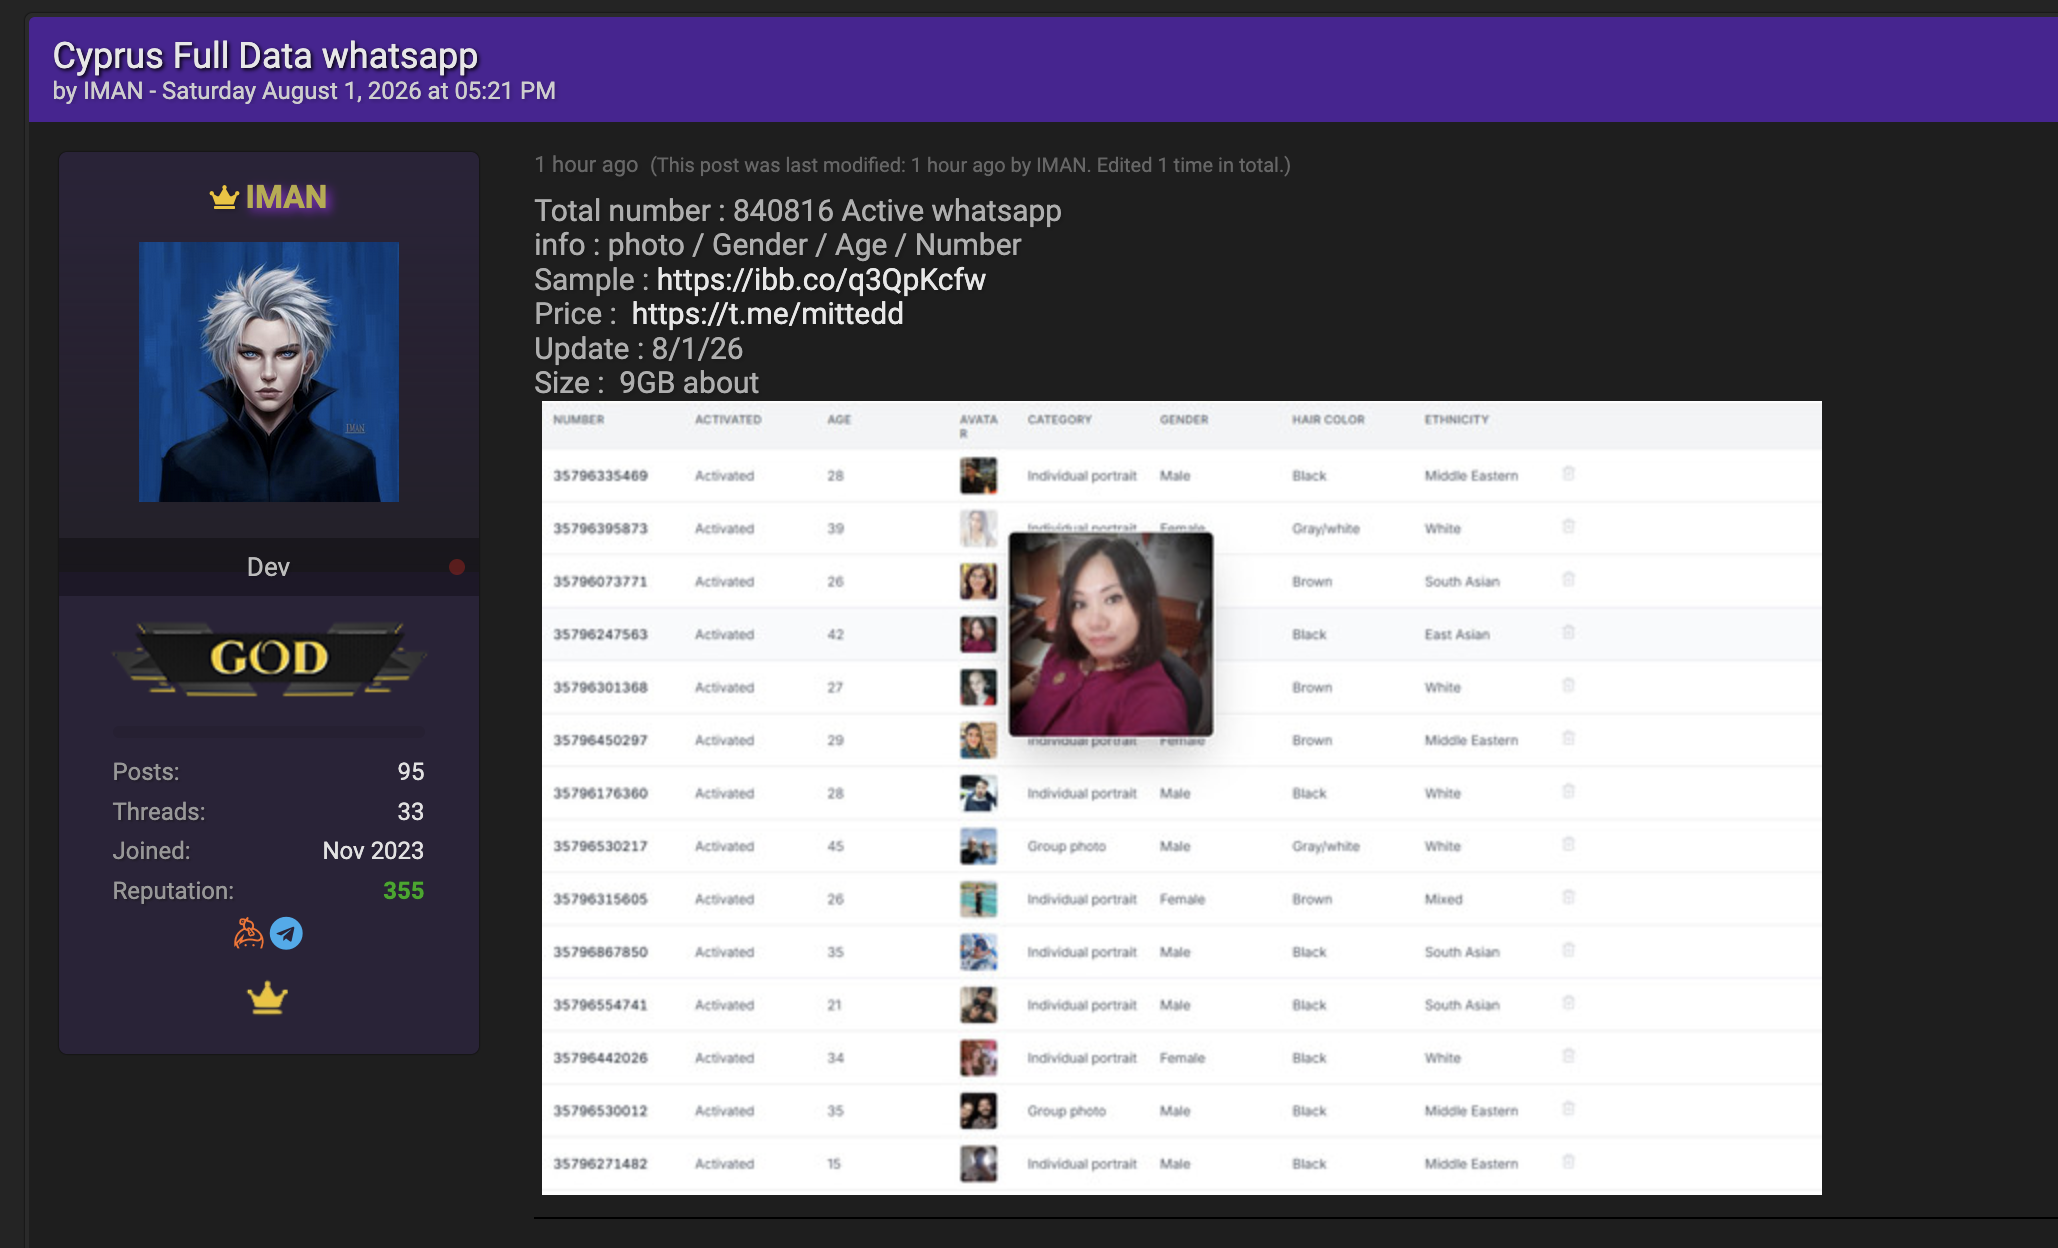2058x1248 pixels.
Task: Click the thread title Cyprus Full Data whatsapp
Action: point(265,56)
